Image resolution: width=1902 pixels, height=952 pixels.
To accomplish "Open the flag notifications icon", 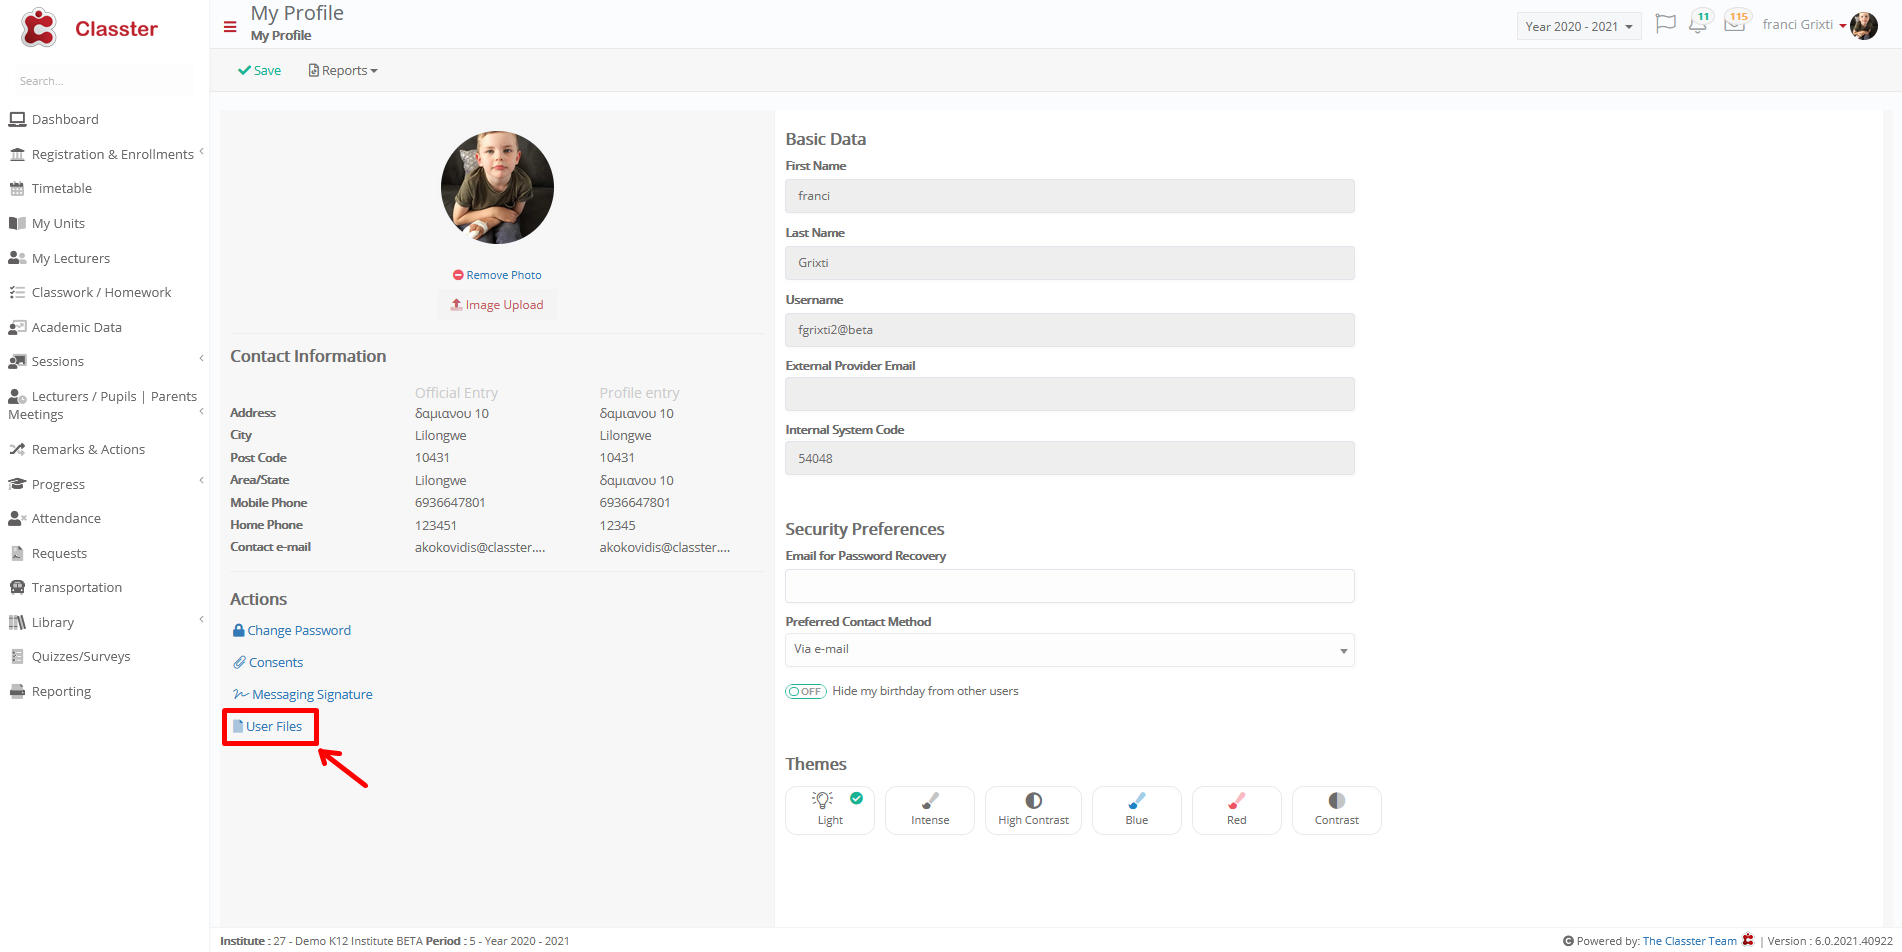I will click(1665, 24).
